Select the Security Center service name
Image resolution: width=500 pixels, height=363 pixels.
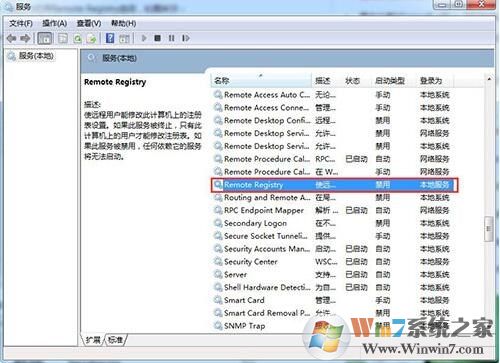pos(251,262)
